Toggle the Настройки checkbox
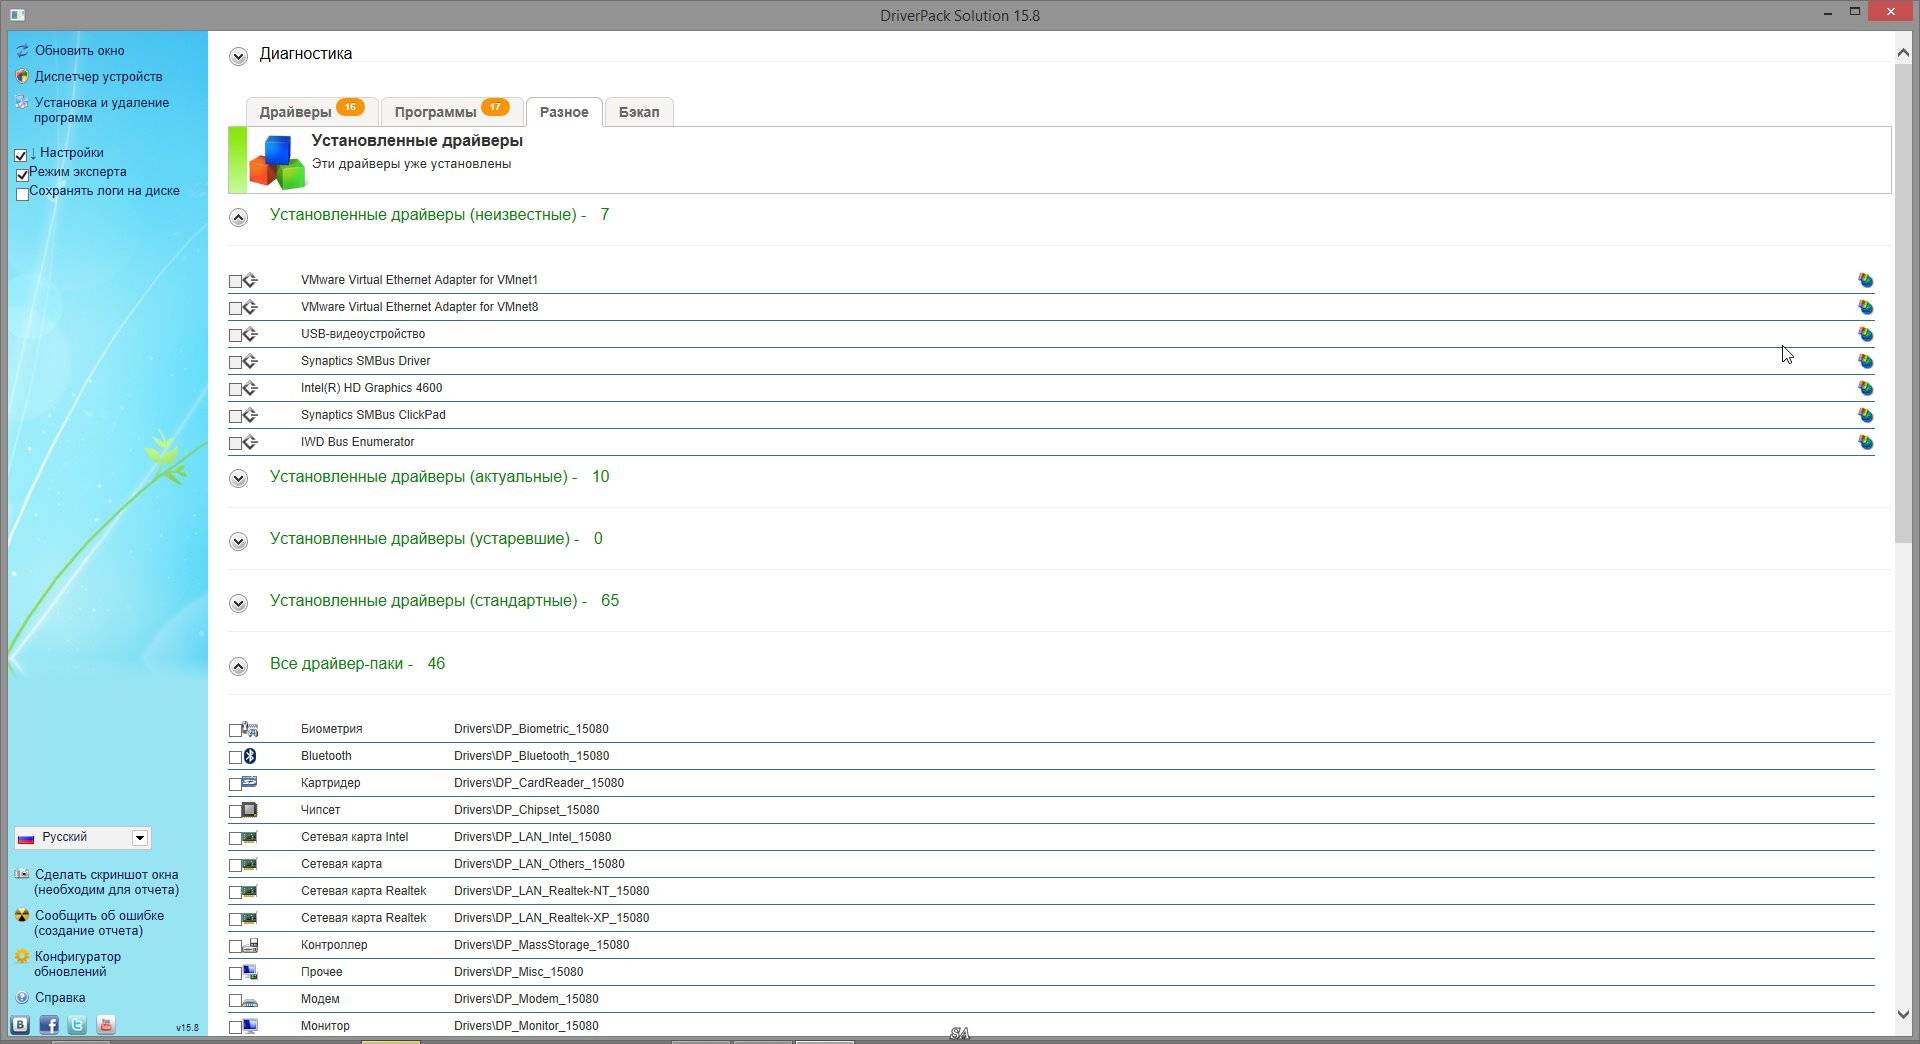Viewport: 1920px width, 1044px height. 20,155
